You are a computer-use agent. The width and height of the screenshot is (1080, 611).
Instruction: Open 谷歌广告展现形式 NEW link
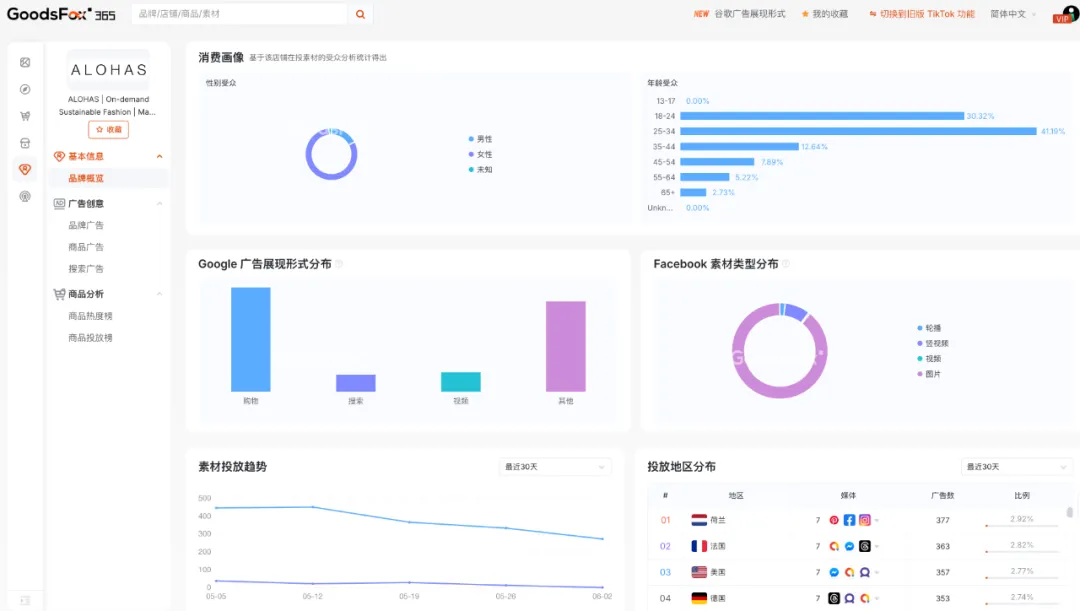pos(740,14)
